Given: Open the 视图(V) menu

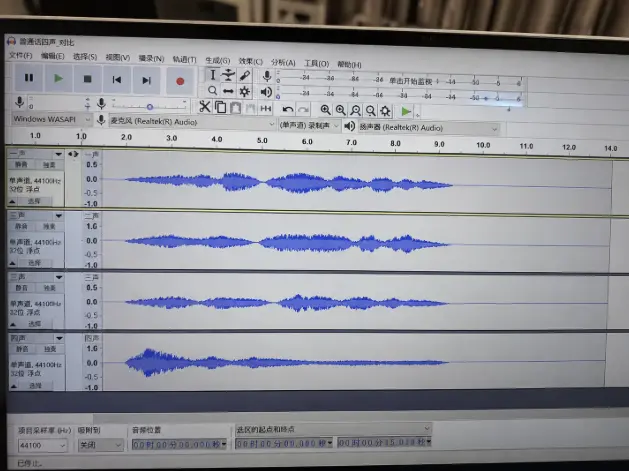Looking at the screenshot, I should (x=118, y=58).
